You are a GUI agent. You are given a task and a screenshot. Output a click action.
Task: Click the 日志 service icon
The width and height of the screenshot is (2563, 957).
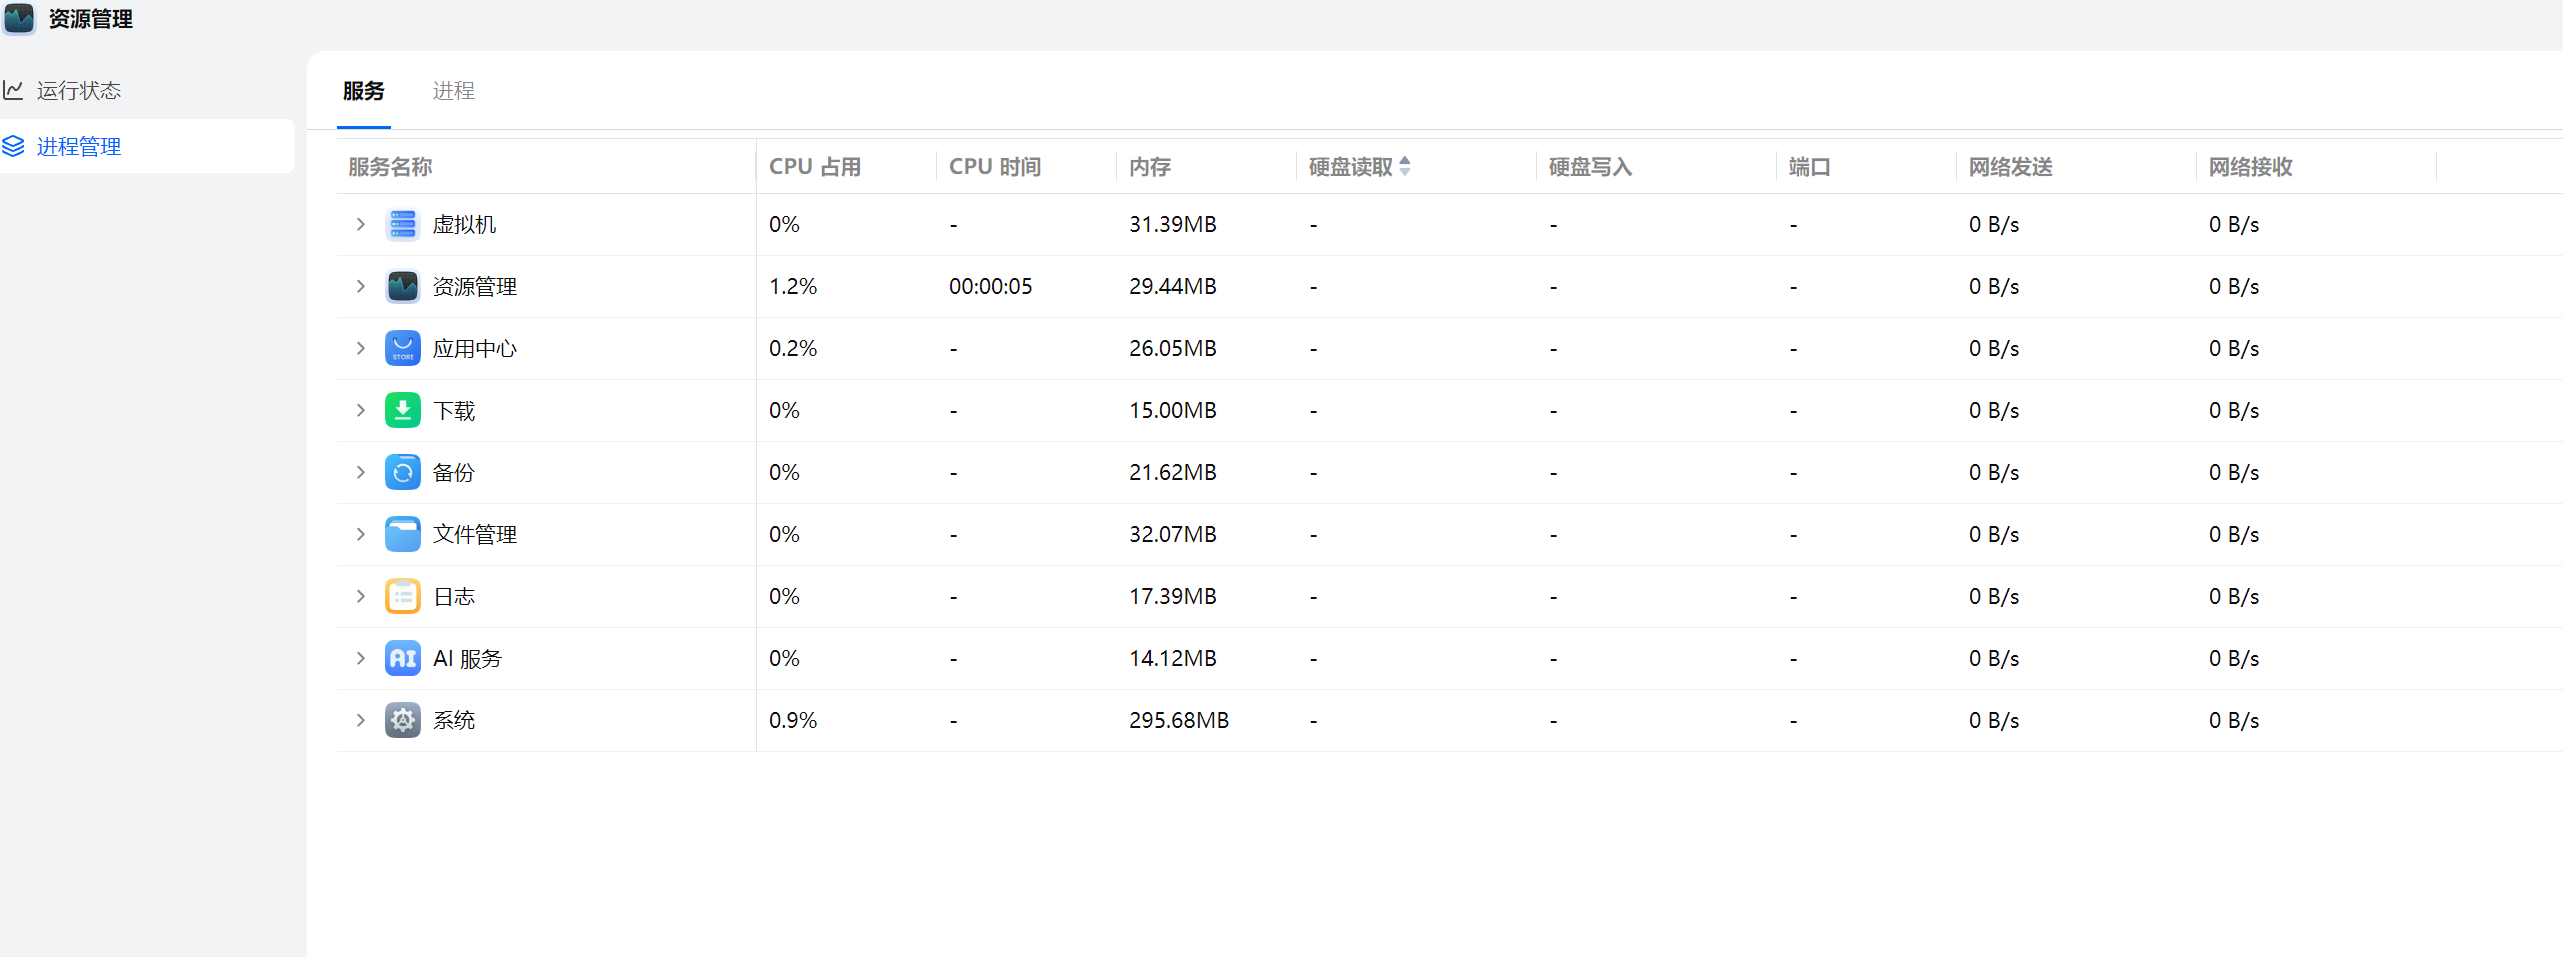tap(403, 596)
